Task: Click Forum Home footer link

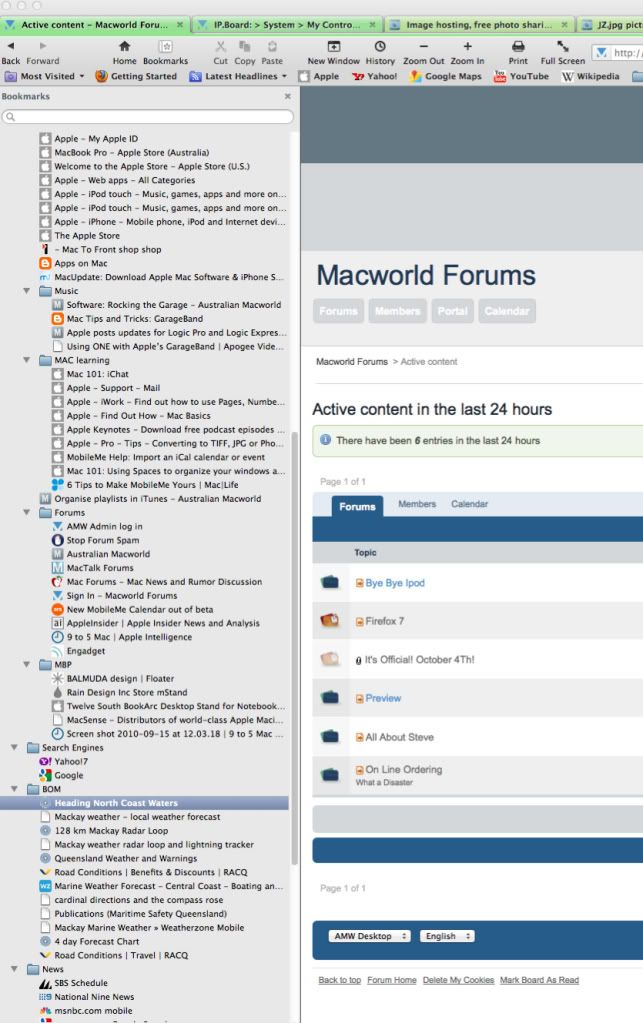Action: click(391, 980)
